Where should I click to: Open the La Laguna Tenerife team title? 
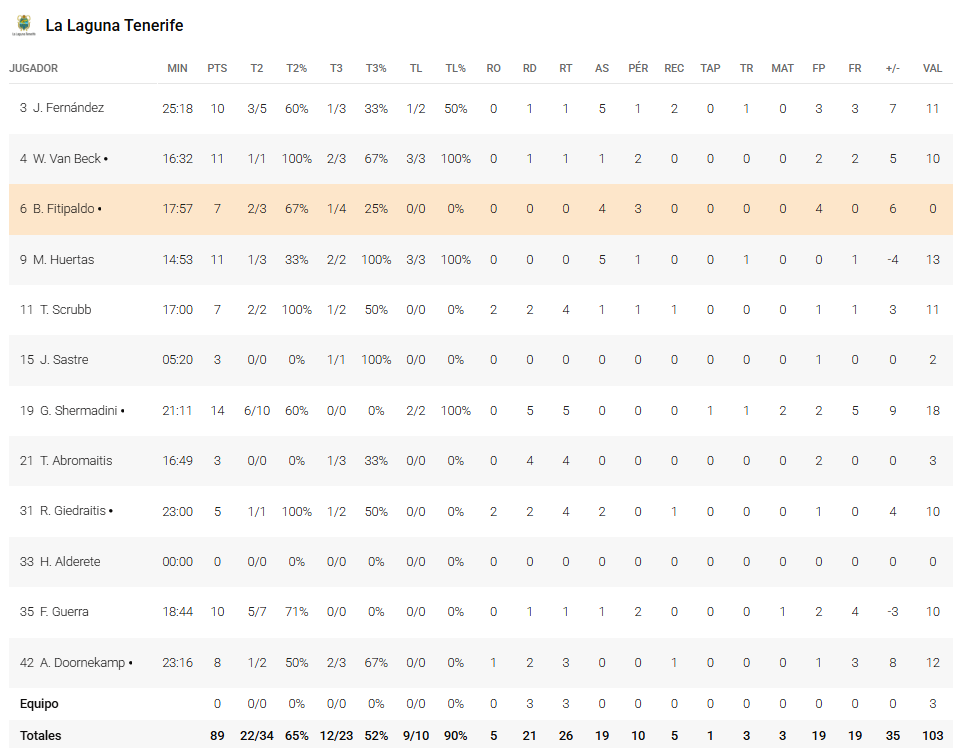pyautogui.click(x=114, y=26)
